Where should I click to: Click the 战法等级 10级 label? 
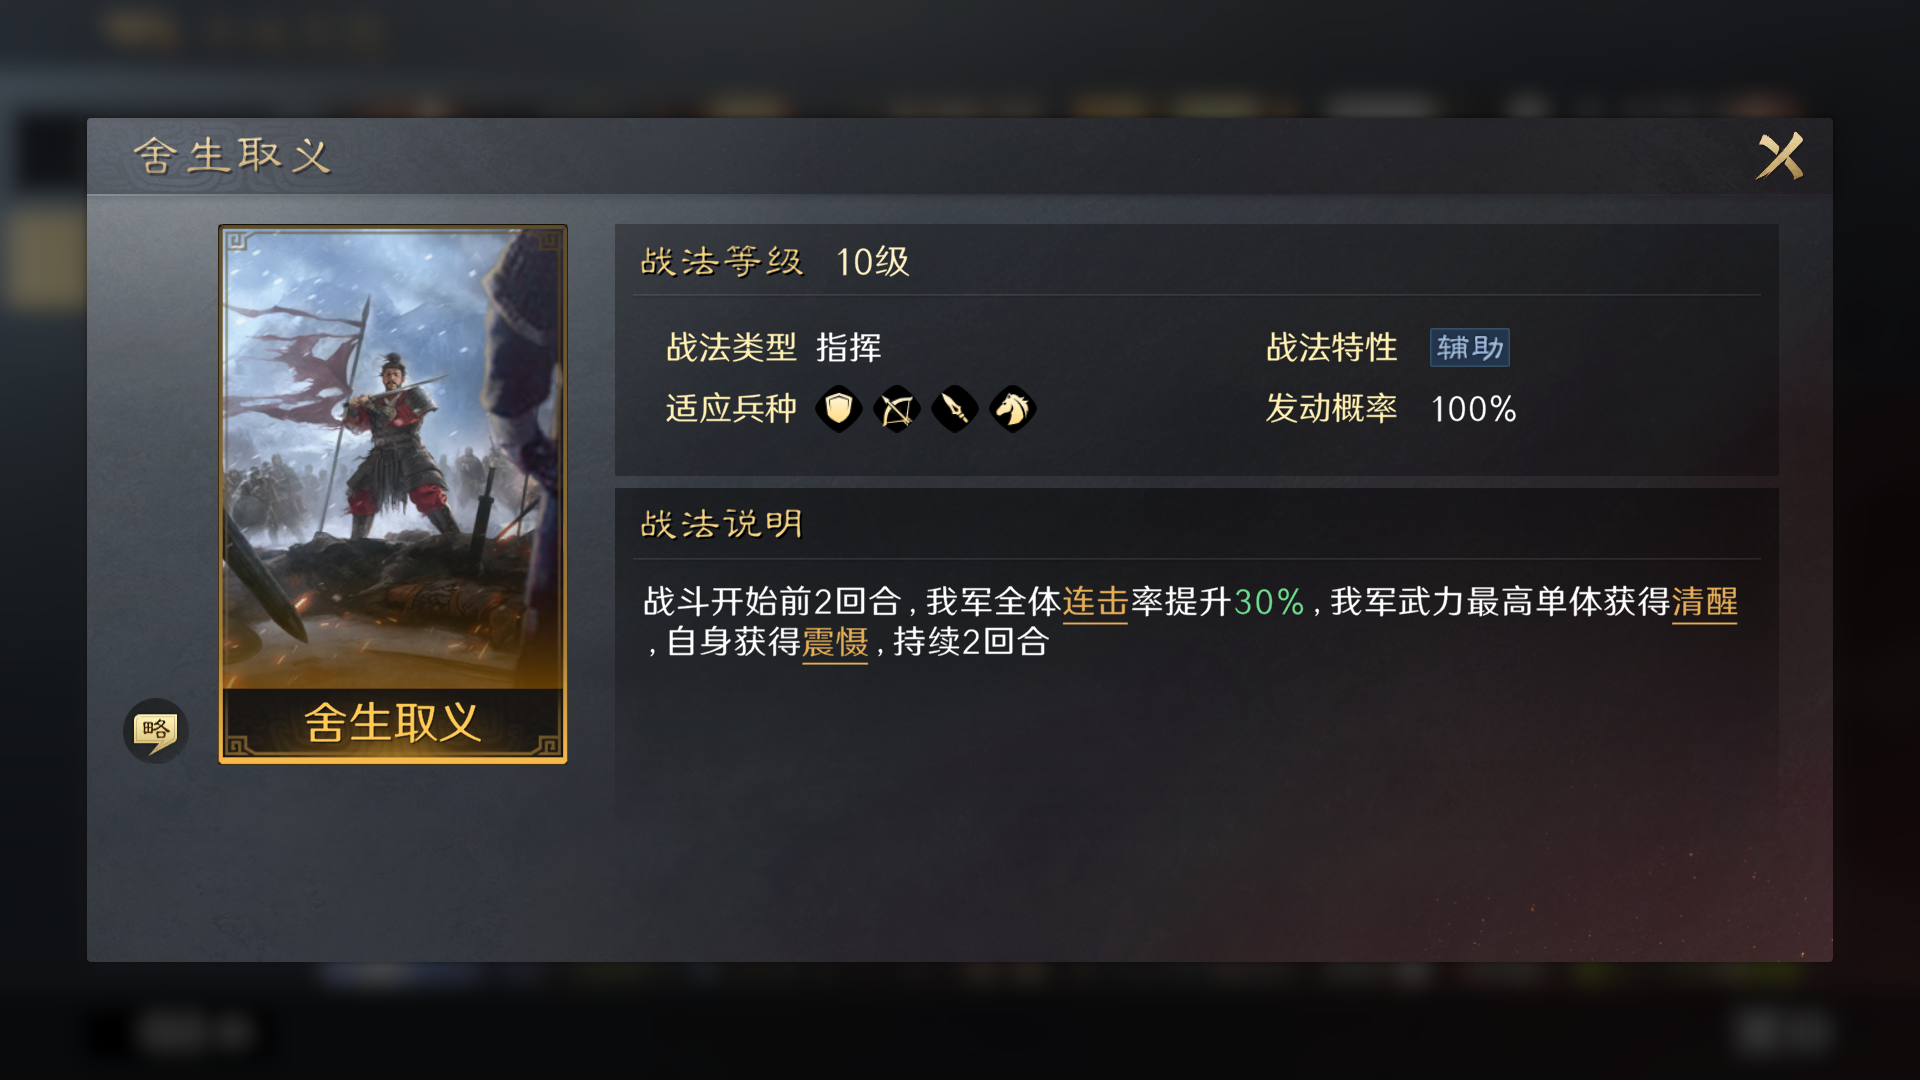point(775,262)
